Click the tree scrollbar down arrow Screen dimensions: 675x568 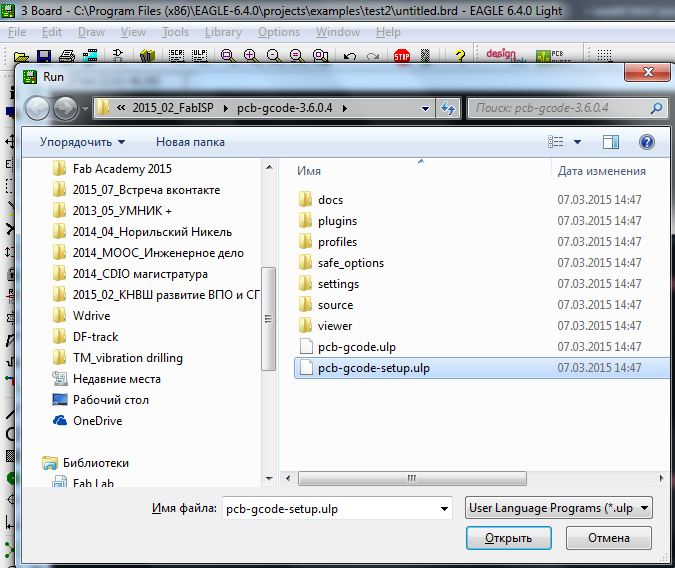[x=269, y=478]
